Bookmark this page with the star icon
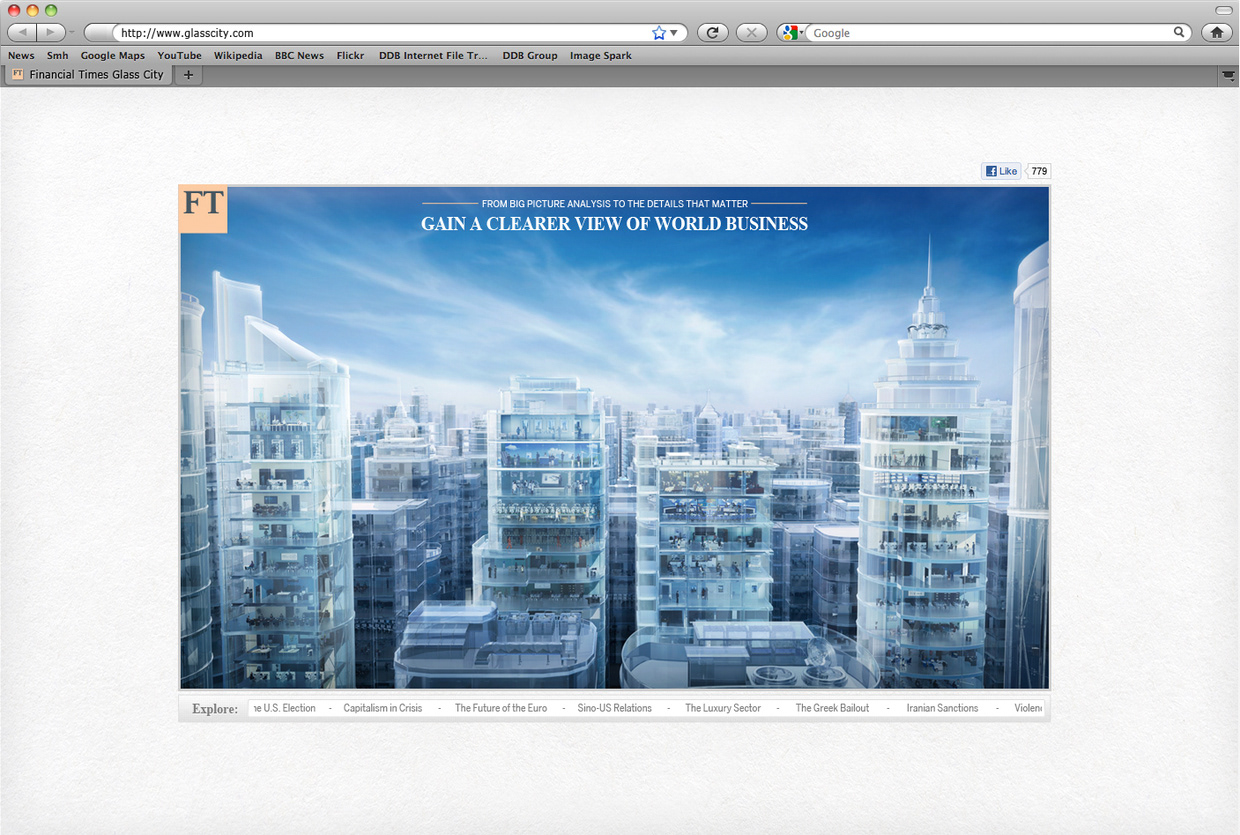 (658, 33)
